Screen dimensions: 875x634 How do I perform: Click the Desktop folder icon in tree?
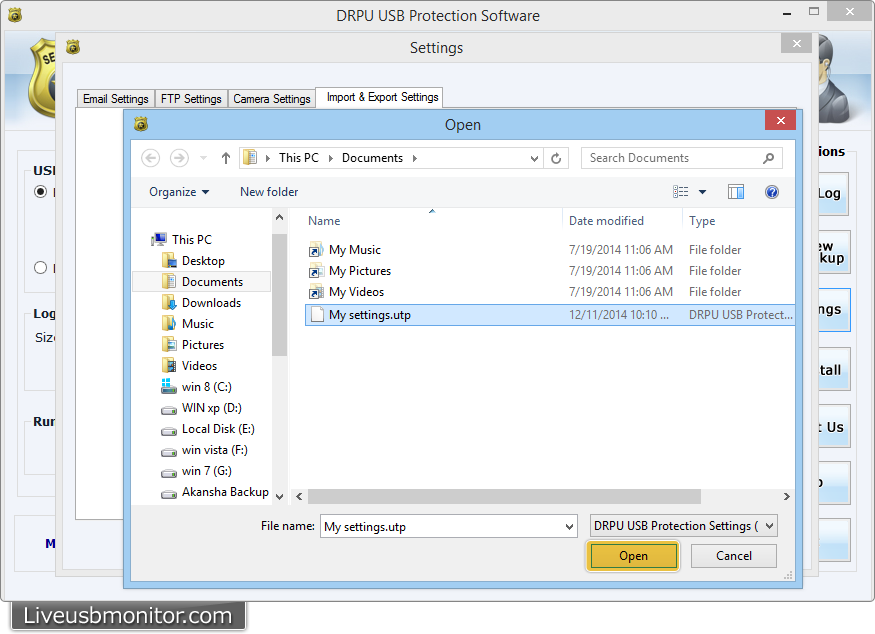169,261
